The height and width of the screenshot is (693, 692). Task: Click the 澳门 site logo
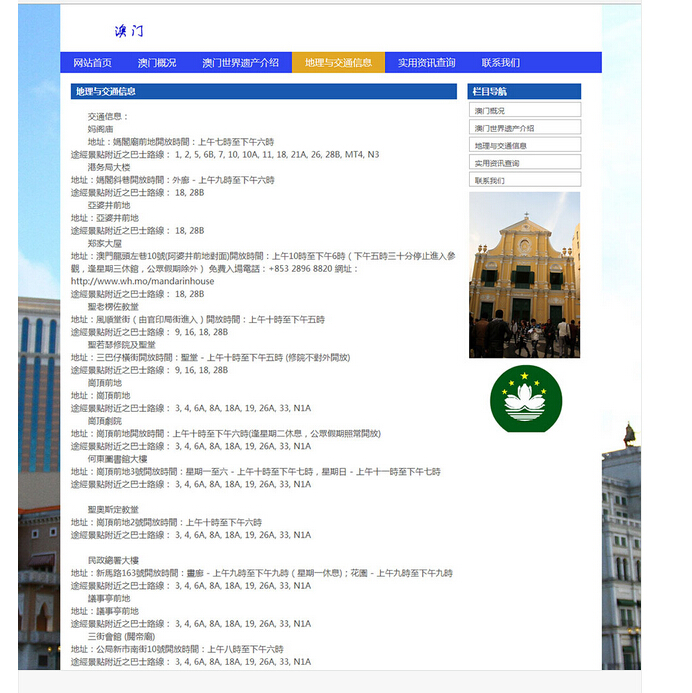click(x=129, y=32)
